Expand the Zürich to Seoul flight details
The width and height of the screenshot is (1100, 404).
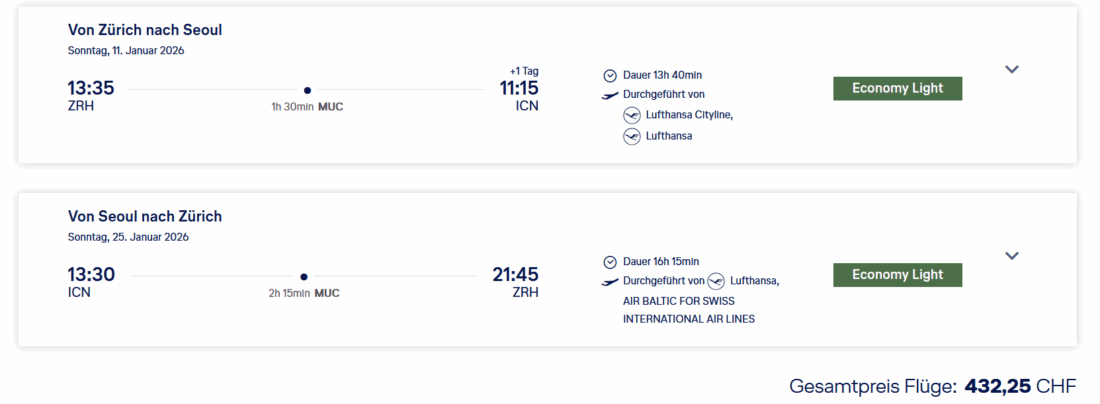[x=1012, y=69]
